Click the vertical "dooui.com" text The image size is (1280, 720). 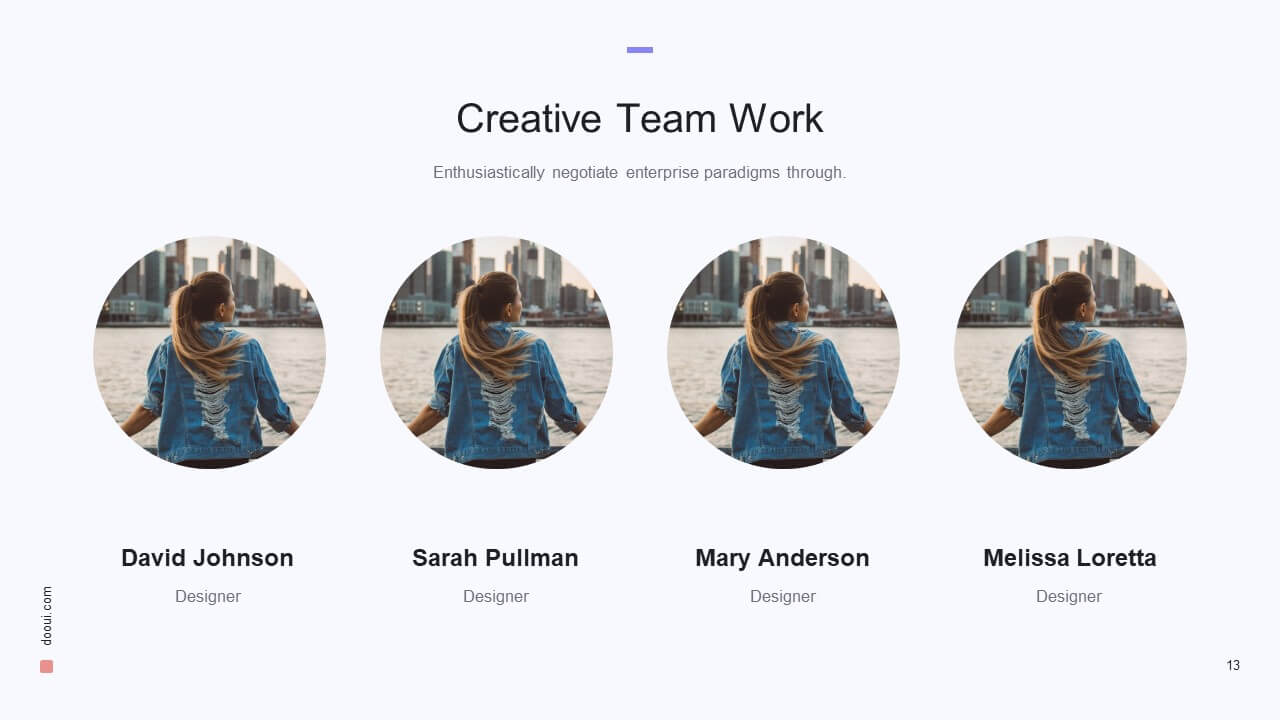click(x=47, y=616)
